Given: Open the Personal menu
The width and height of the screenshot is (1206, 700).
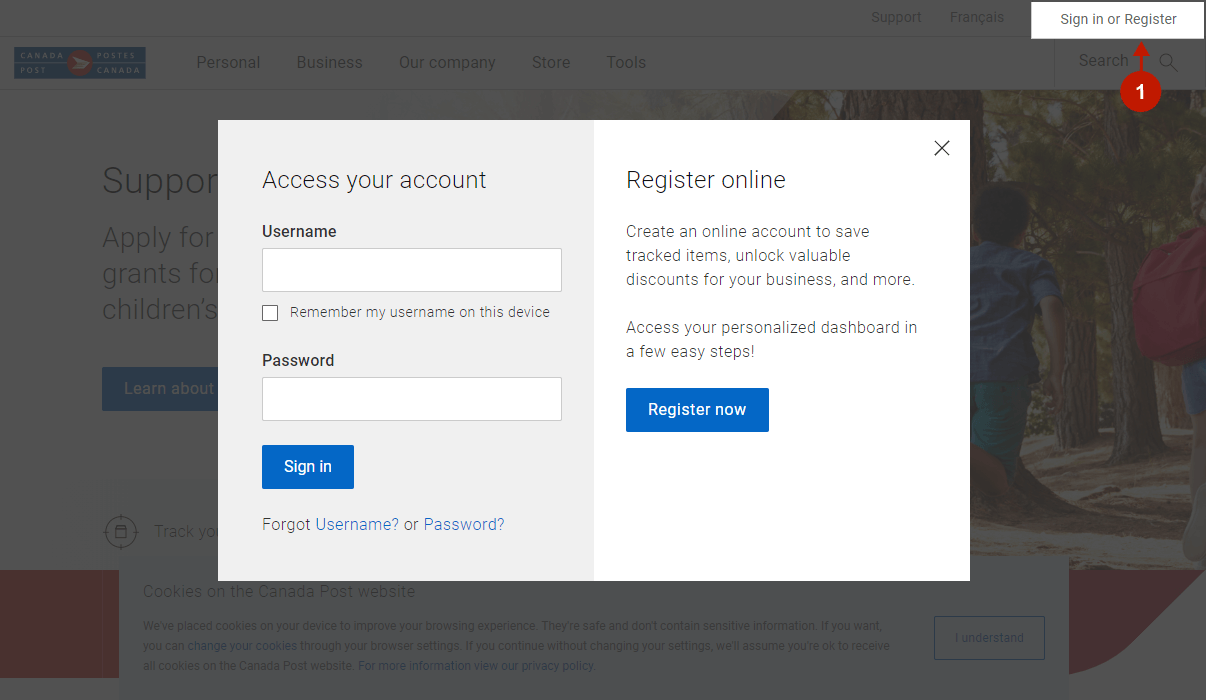Looking at the screenshot, I should 228,63.
